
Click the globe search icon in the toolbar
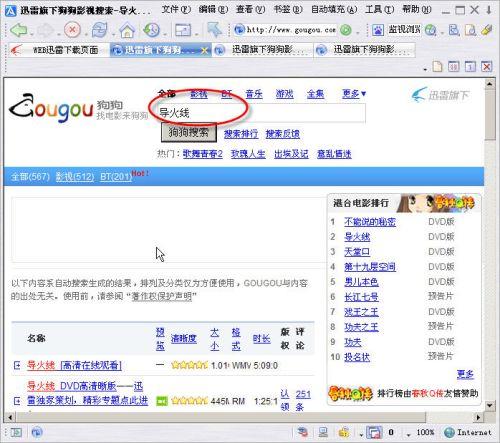430,30
